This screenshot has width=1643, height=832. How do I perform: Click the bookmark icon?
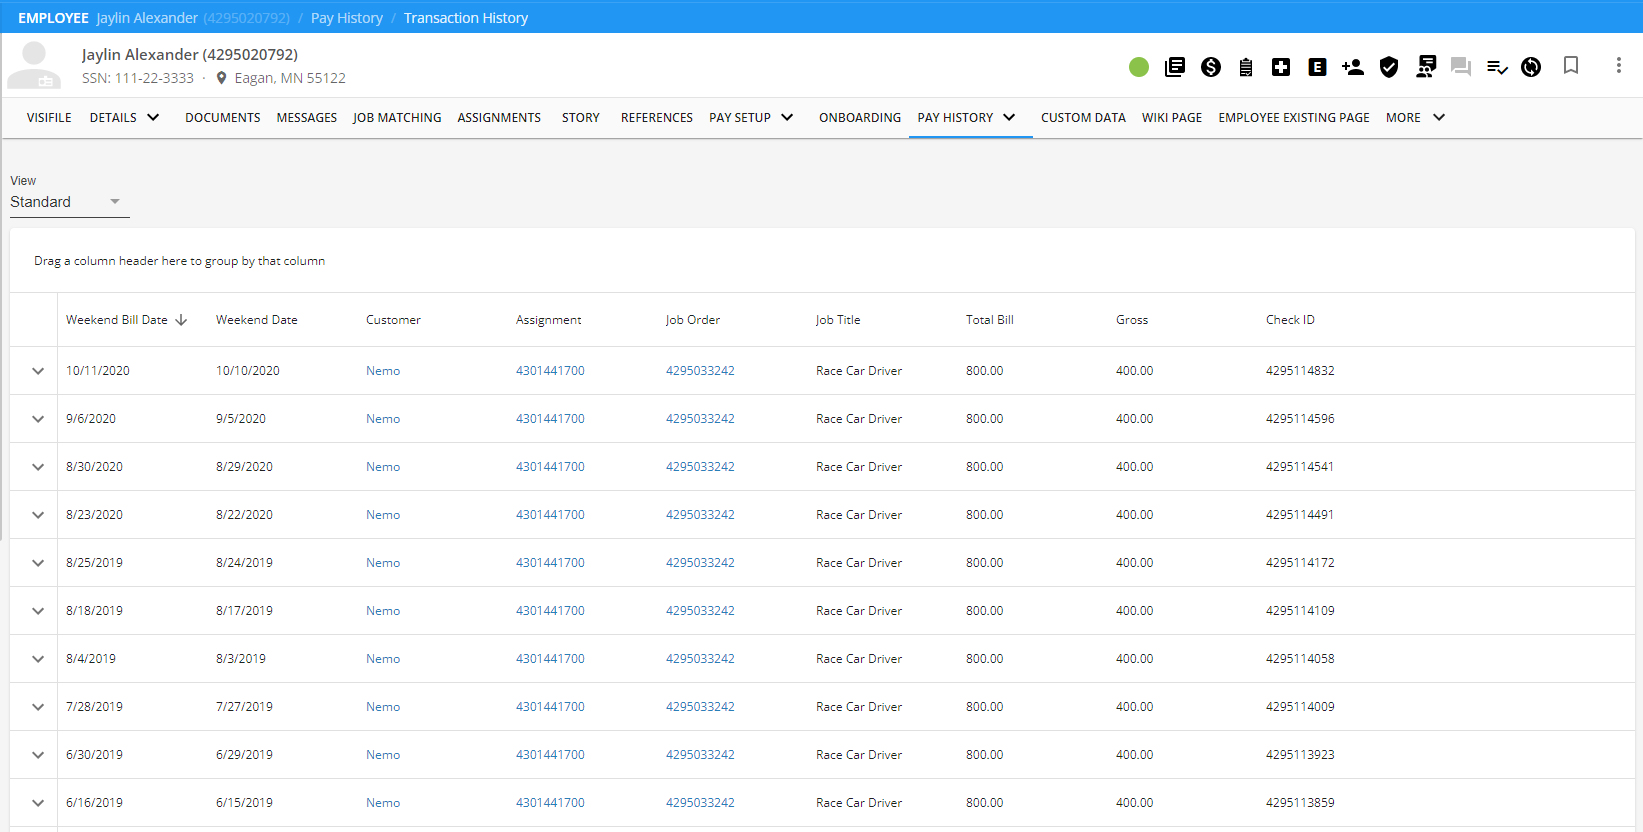click(x=1571, y=66)
